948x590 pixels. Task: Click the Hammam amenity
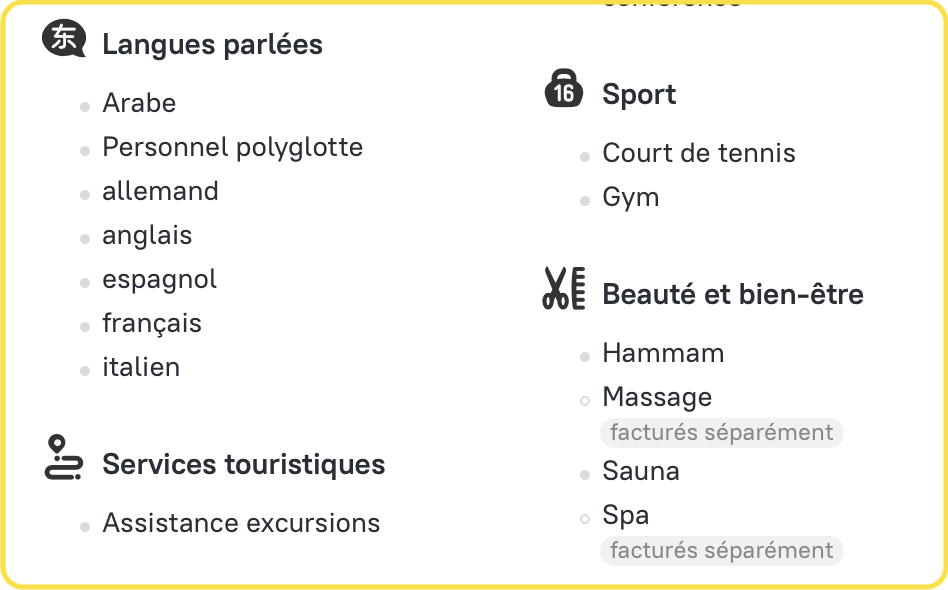[x=663, y=353]
